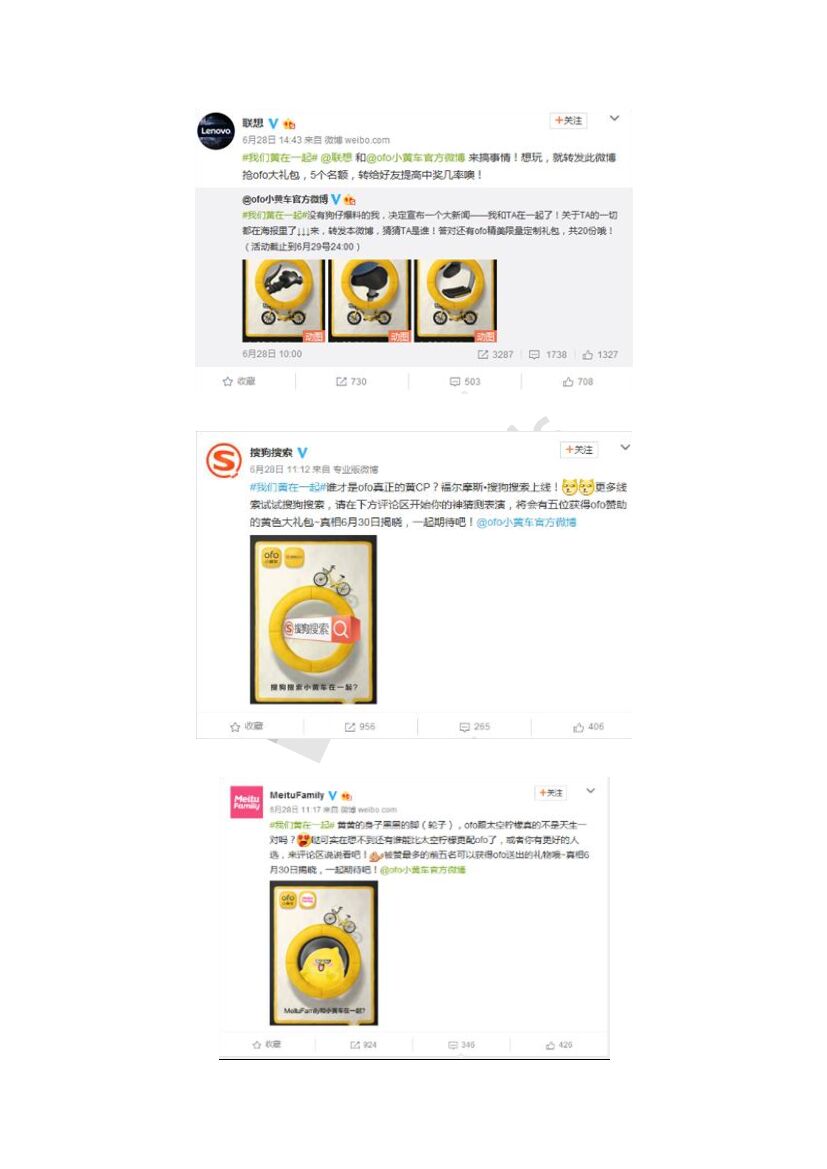
Task: Expand the chevron menu on Sogou post
Action: tap(625, 447)
